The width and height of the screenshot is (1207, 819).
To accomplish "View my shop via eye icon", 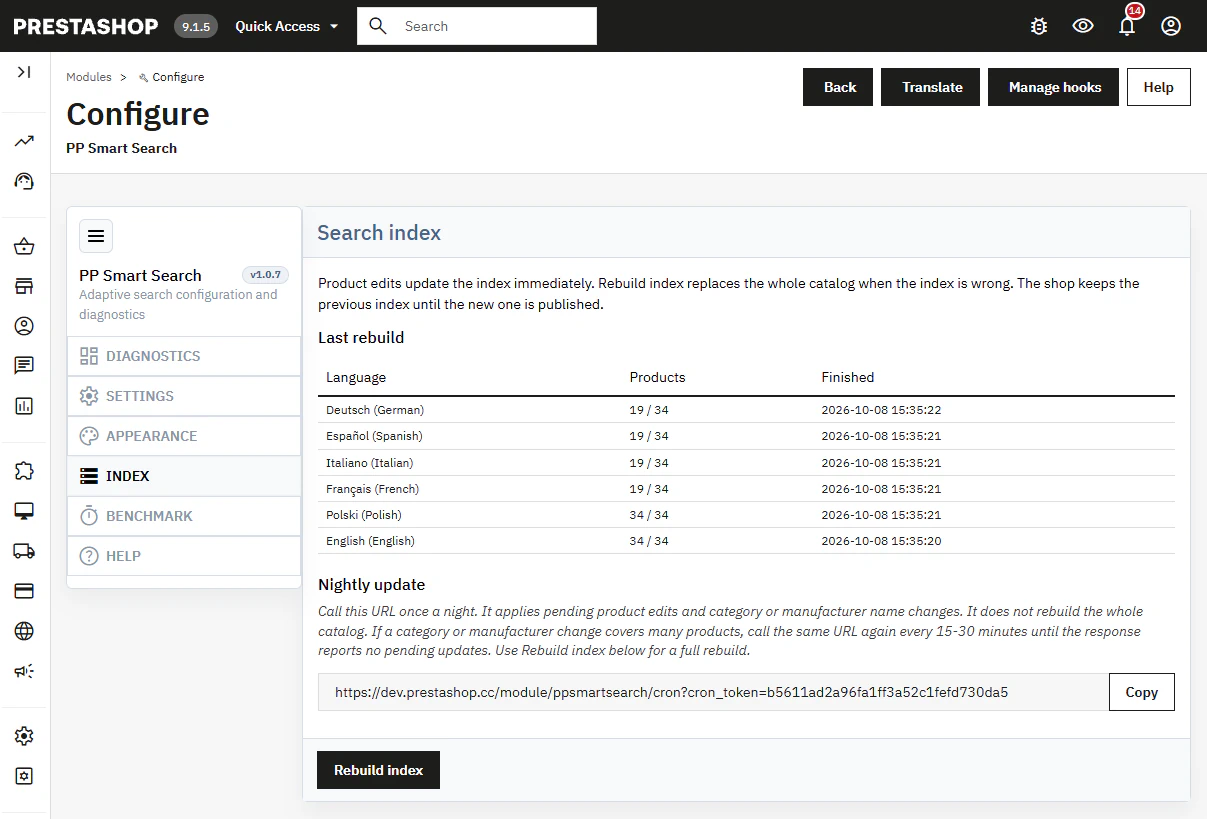I will tap(1083, 26).
